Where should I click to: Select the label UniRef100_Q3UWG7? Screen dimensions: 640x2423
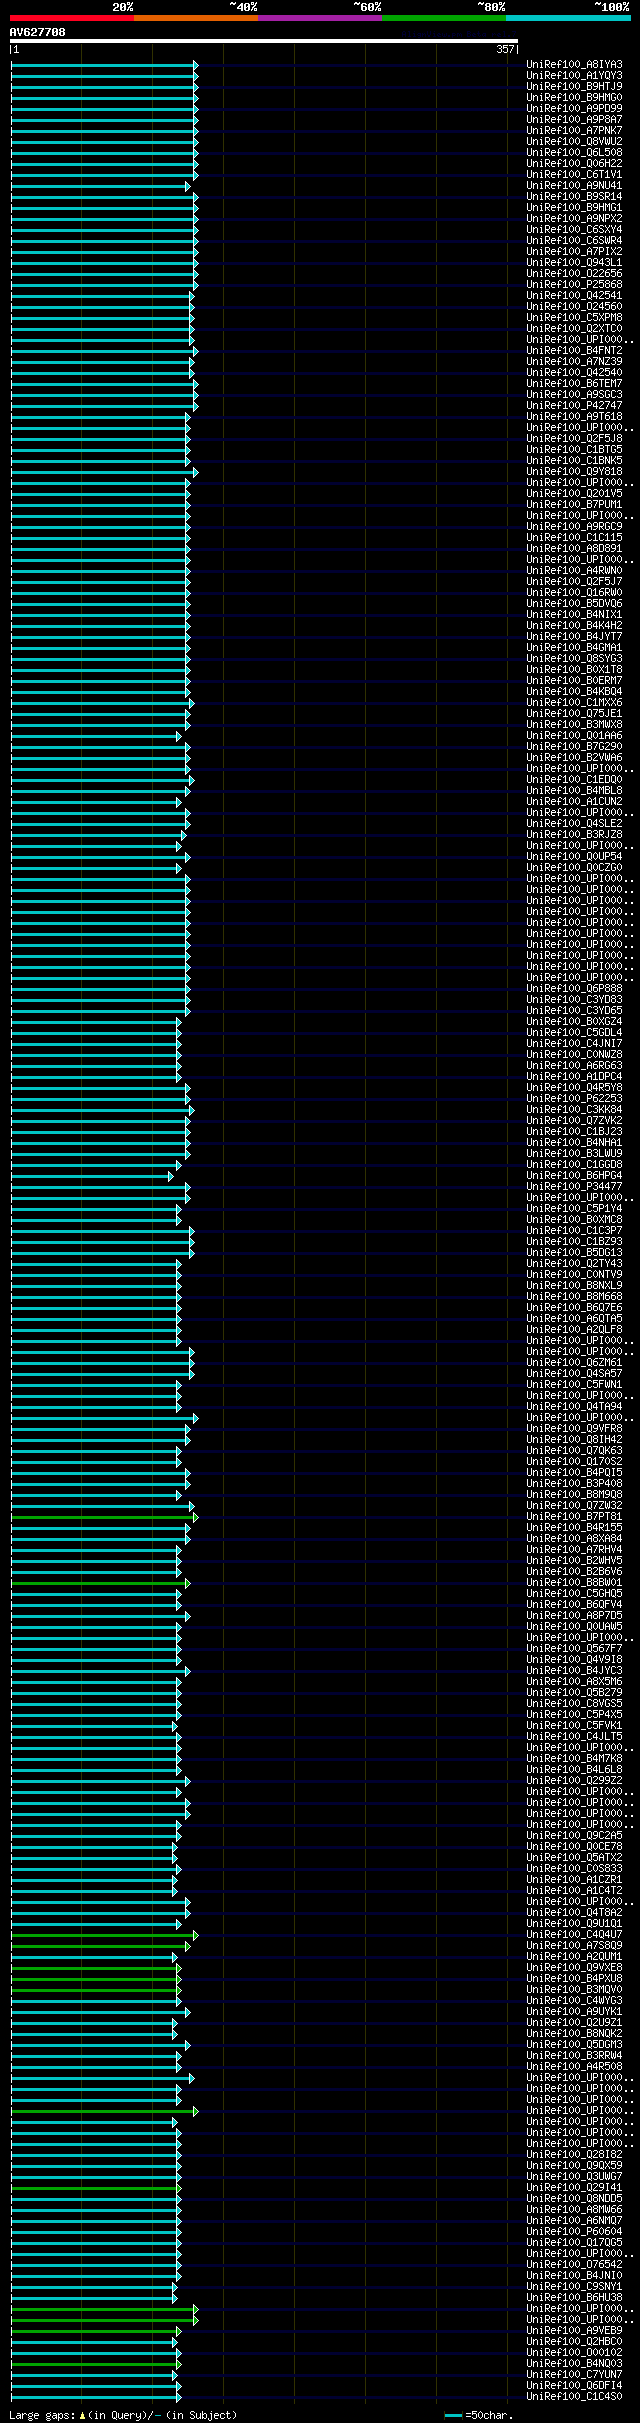pos(574,2177)
